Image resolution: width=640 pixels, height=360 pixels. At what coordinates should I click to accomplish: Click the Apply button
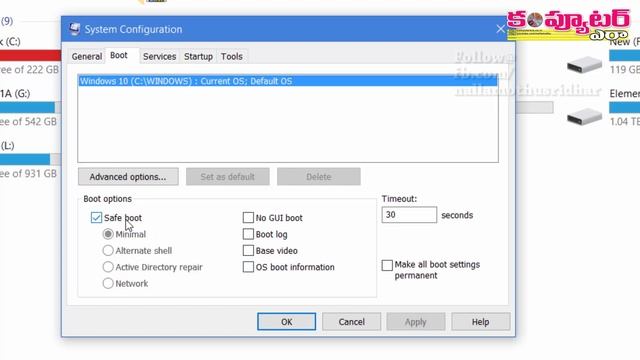click(416, 322)
